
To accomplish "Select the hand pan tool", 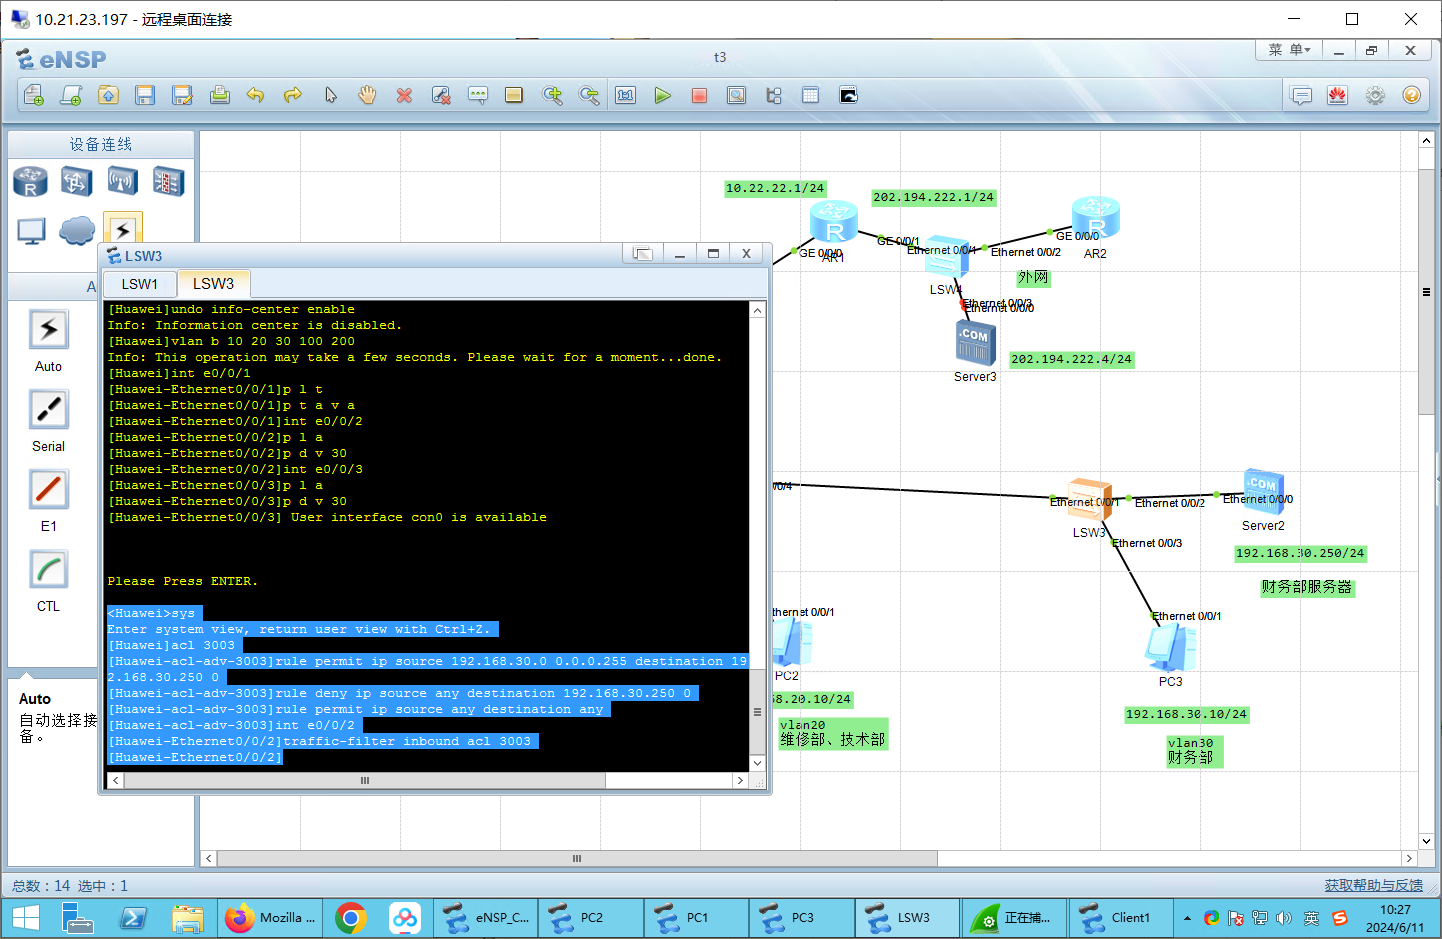I will pyautogui.click(x=367, y=95).
